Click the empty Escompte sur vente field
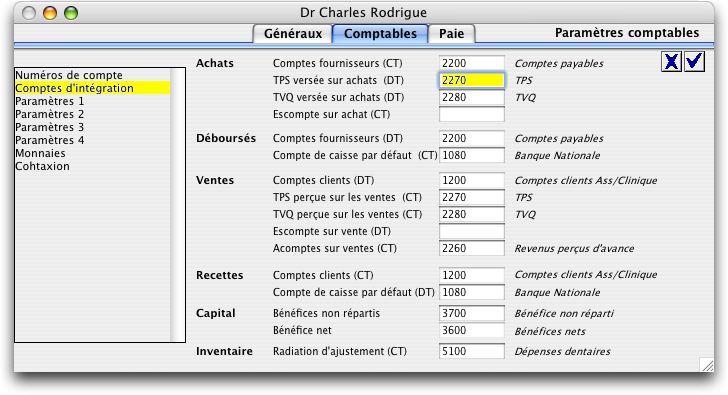728x395 pixels. (472, 231)
